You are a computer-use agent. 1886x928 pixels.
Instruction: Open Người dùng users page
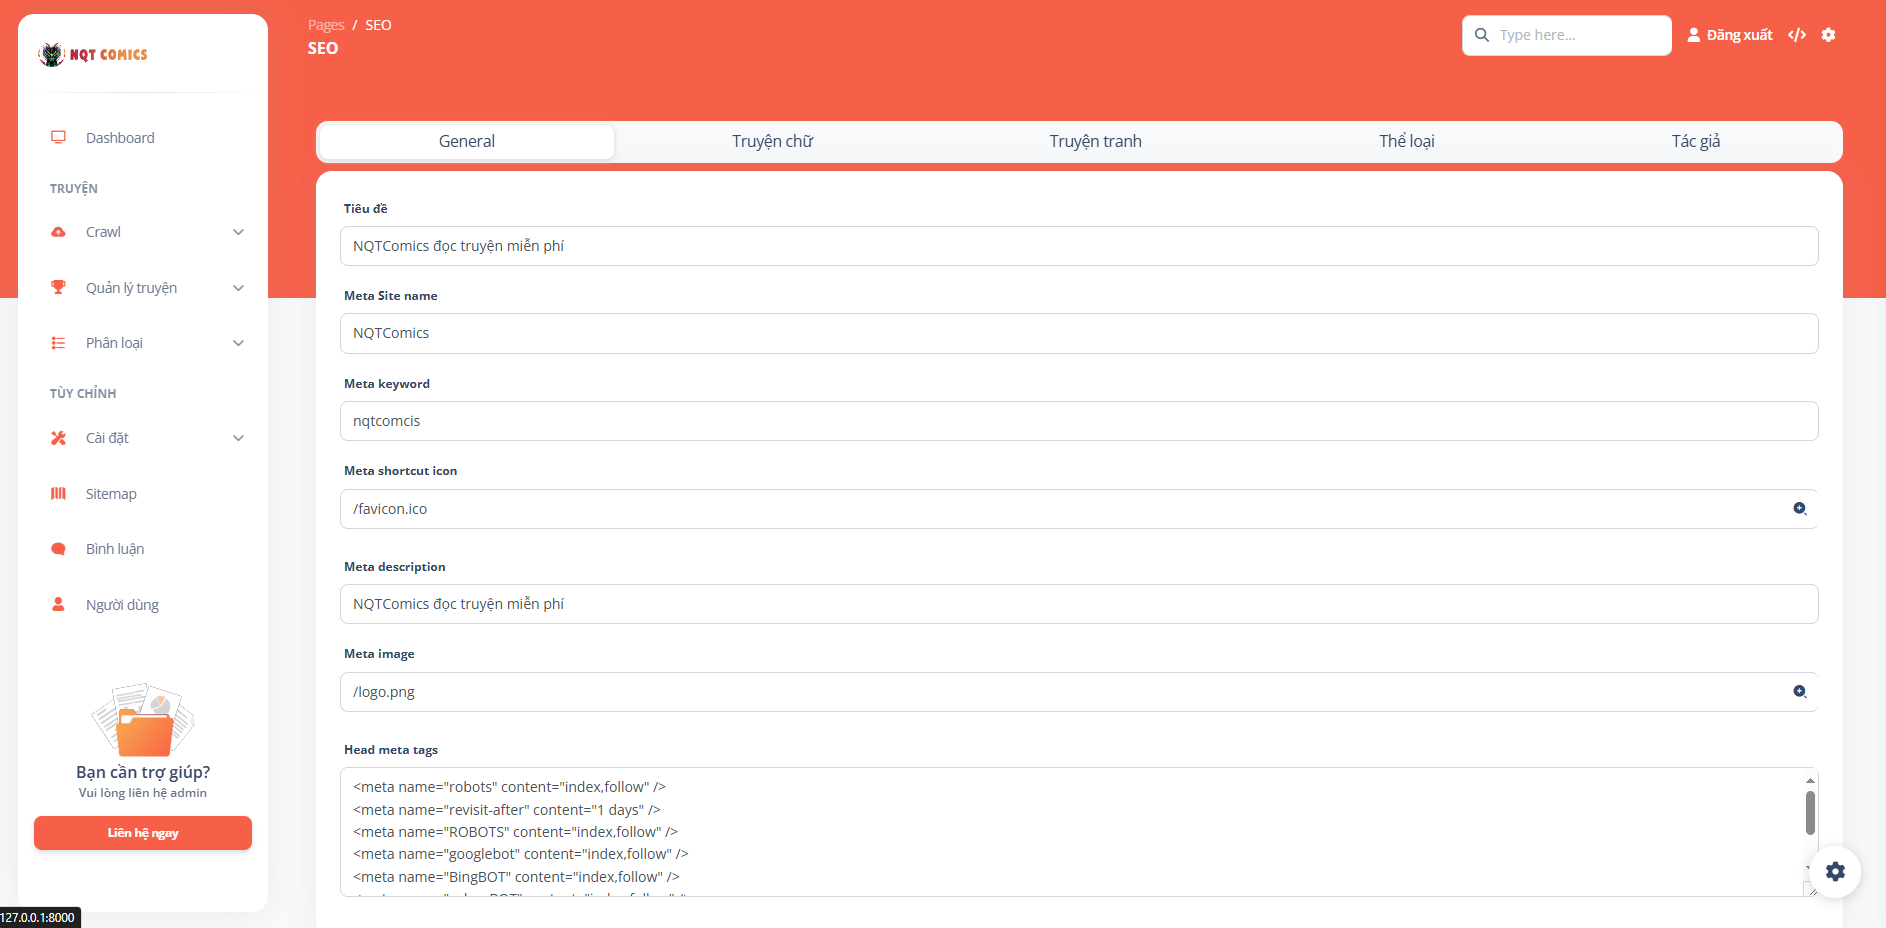tap(122, 605)
